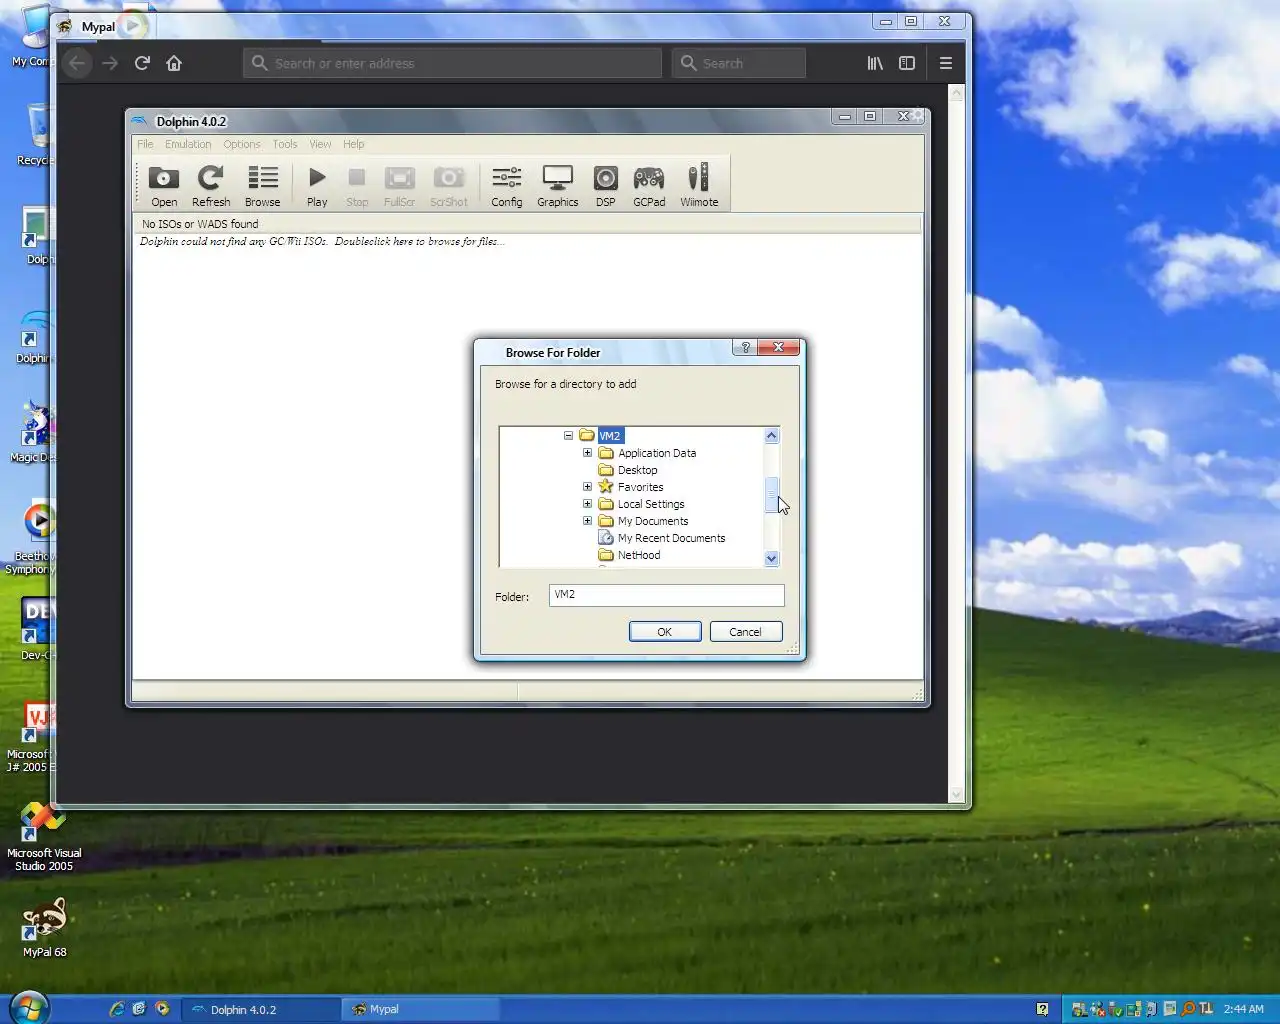Select the VM2 folder in tree

coord(610,435)
